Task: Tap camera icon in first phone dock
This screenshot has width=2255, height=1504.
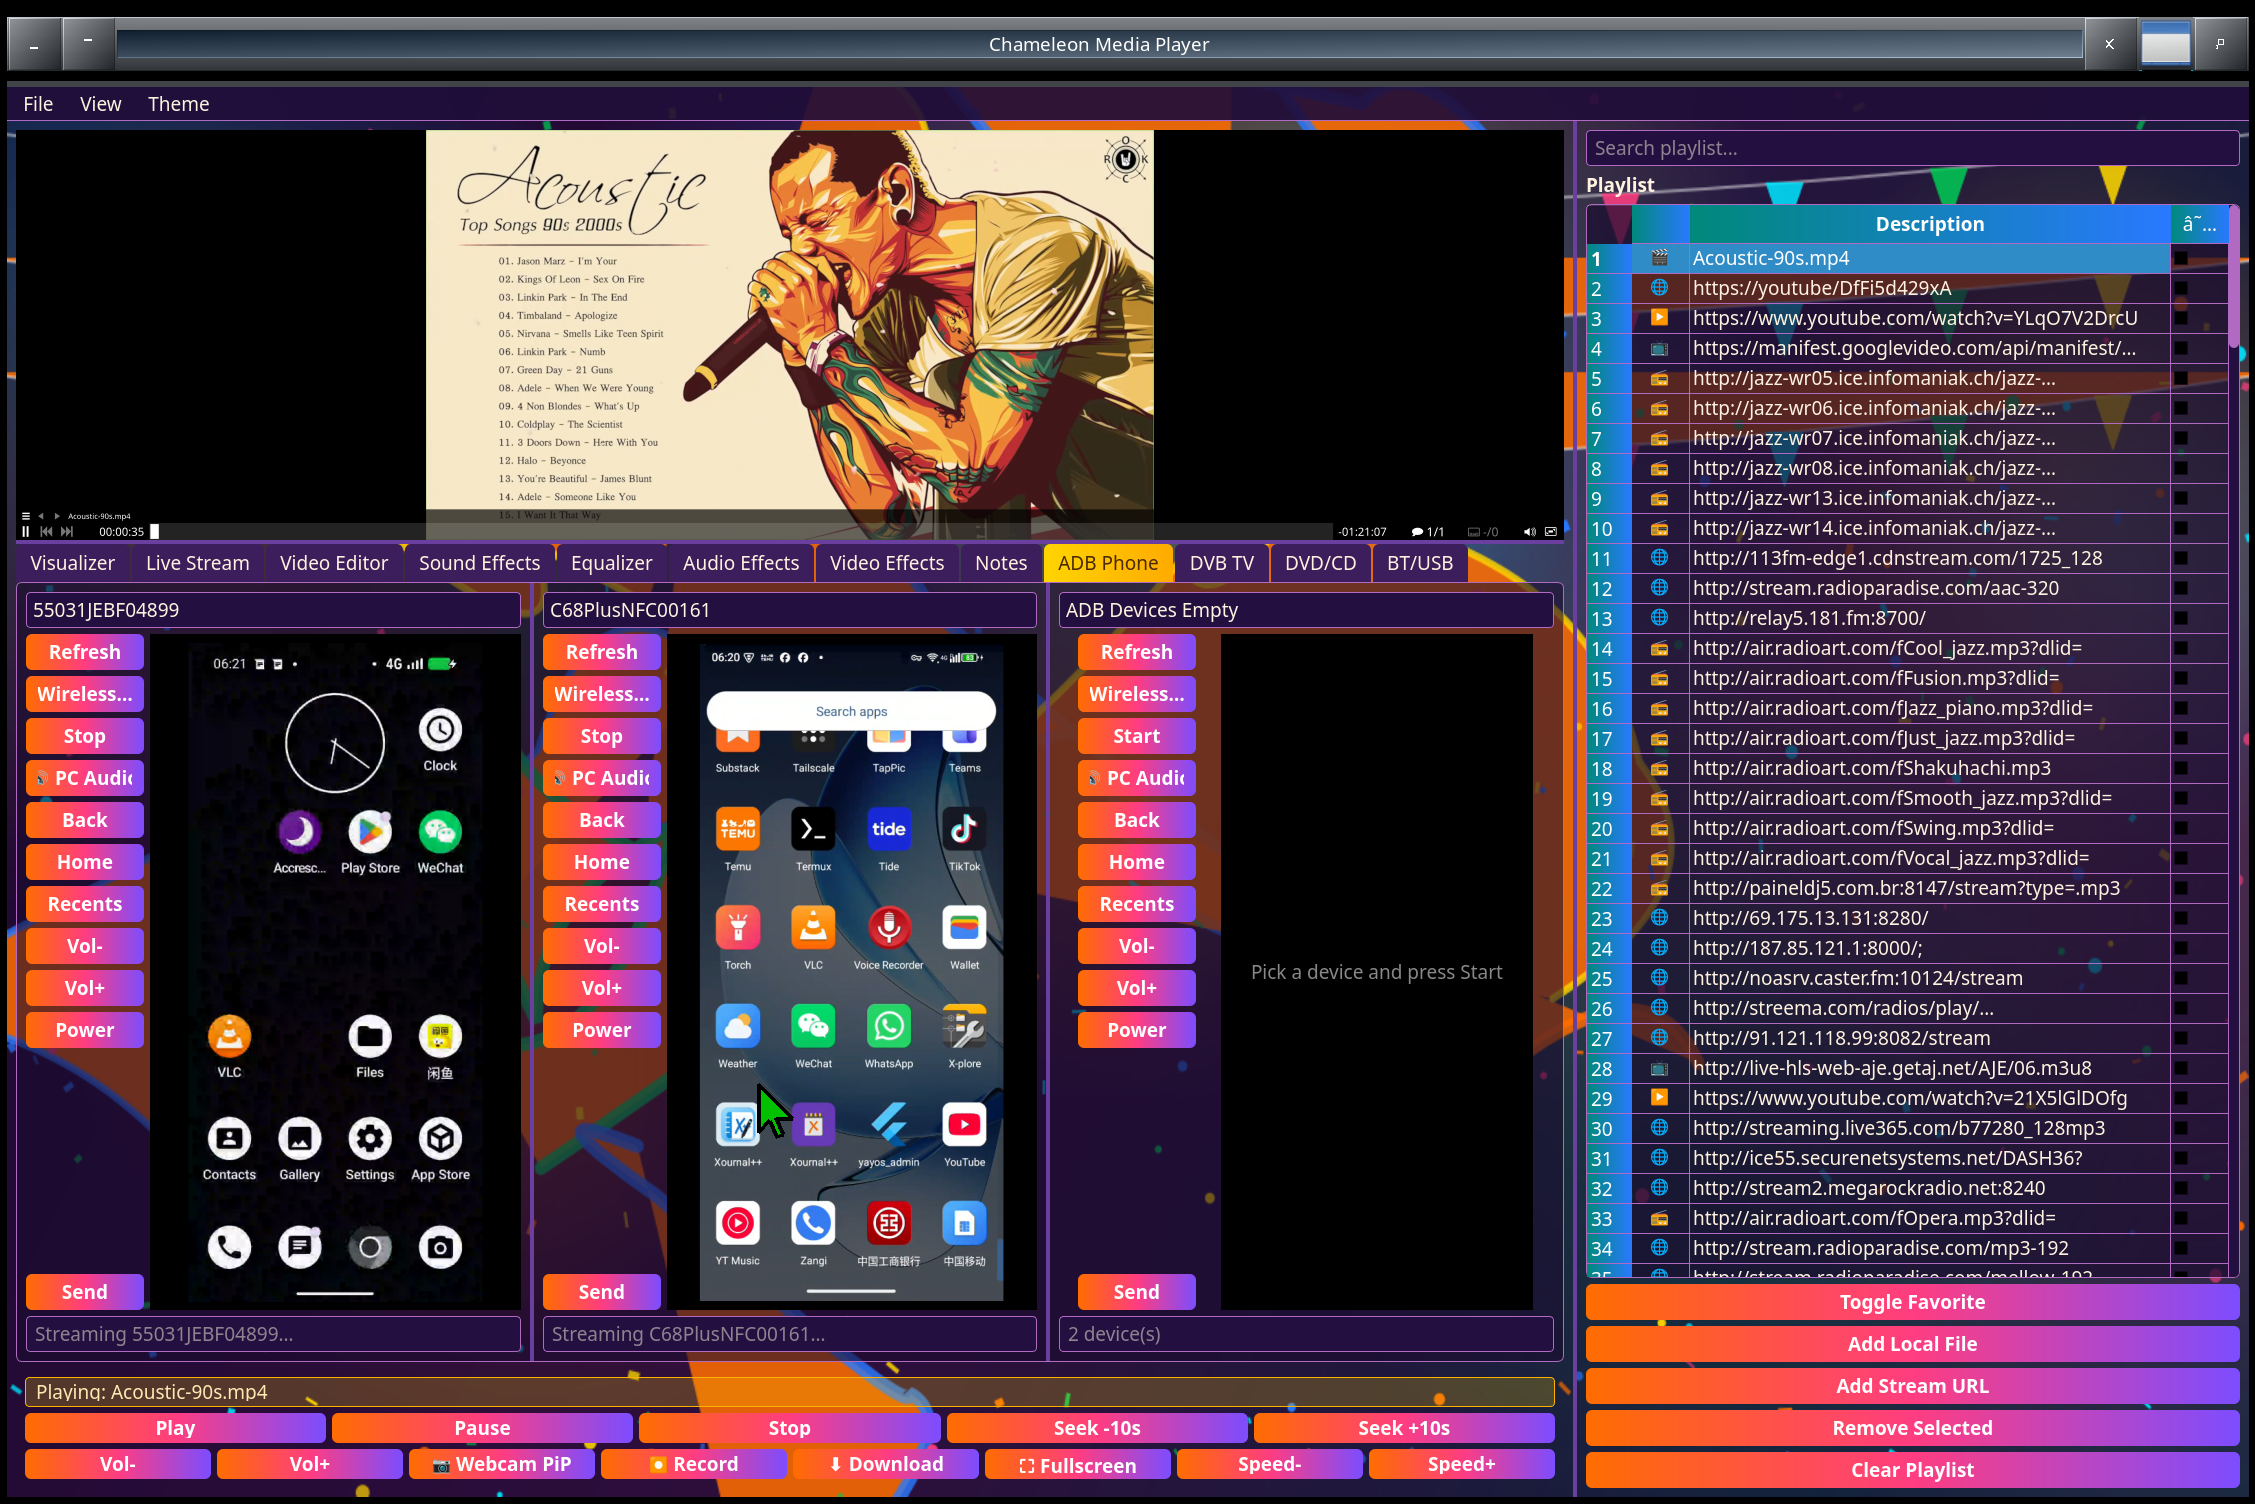Action: tap(440, 1247)
